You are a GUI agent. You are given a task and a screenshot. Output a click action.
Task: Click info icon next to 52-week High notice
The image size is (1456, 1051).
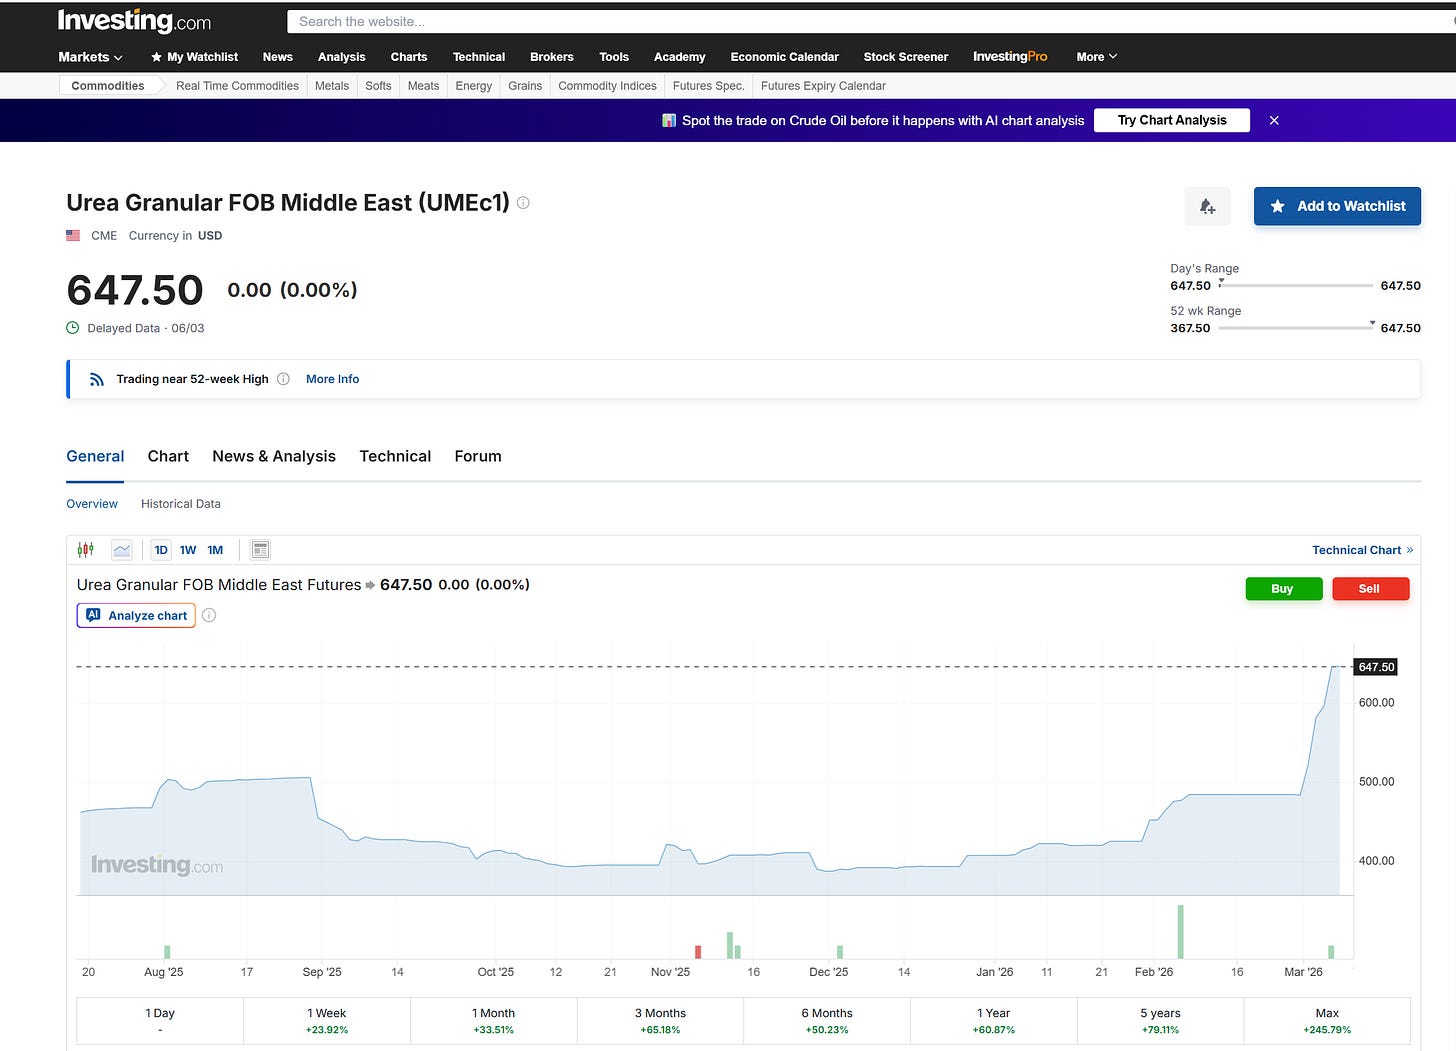(283, 379)
